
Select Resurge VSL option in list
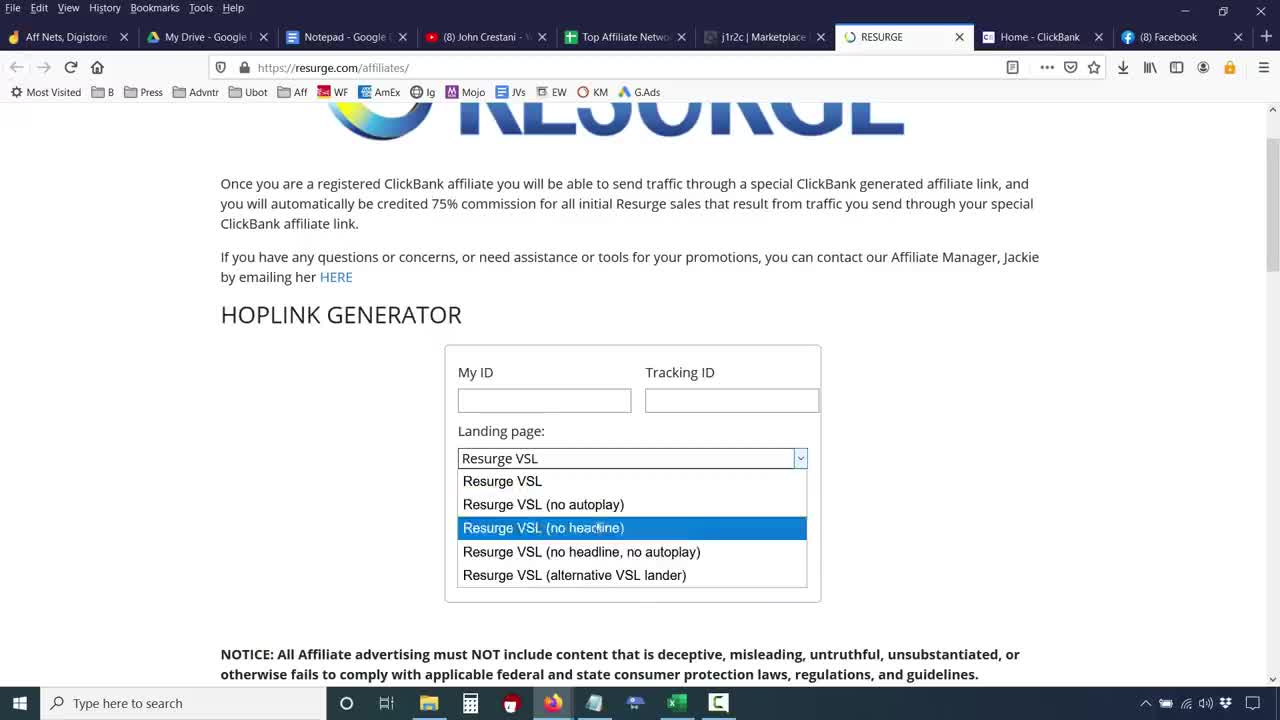(x=632, y=481)
